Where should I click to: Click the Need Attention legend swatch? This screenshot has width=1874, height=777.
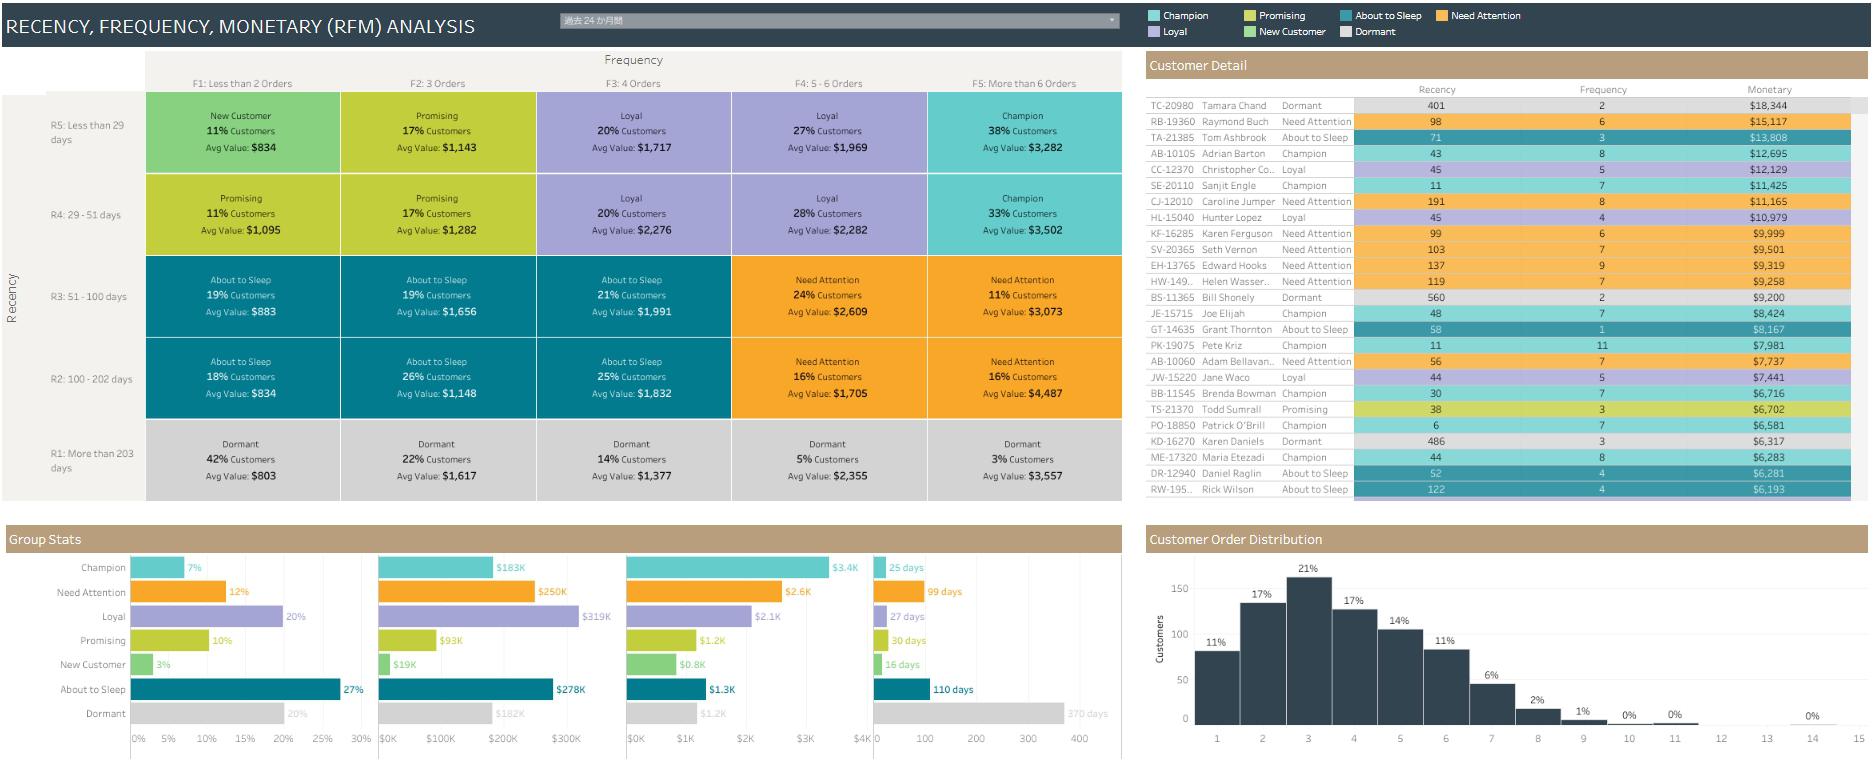pos(1442,16)
